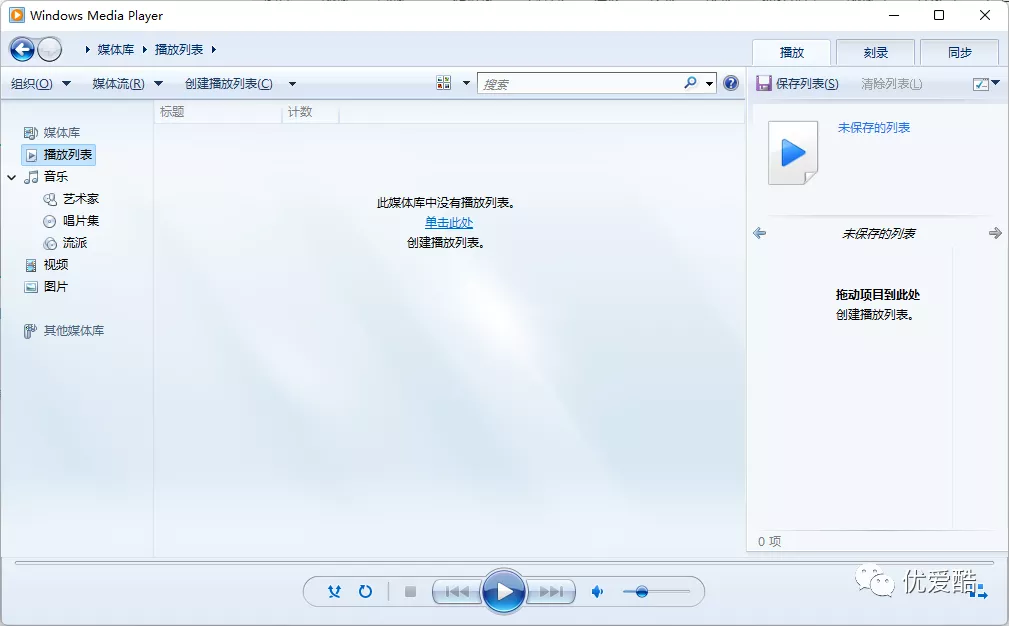This screenshot has width=1009, height=626.
Task: Go to next list with right arrow
Action: (x=995, y=233)
